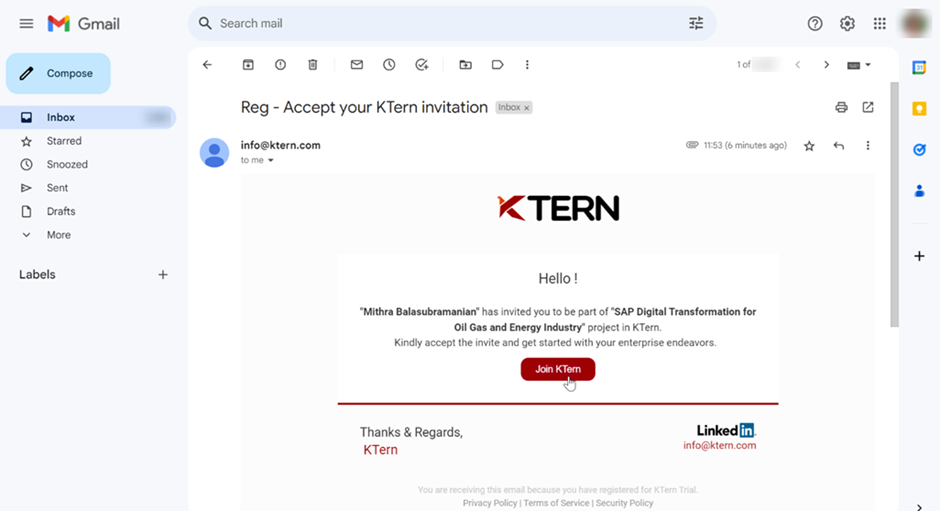This screenshot has width=940, height=511.
Task: Open Google Keep side panel
Action: [919, 109]
